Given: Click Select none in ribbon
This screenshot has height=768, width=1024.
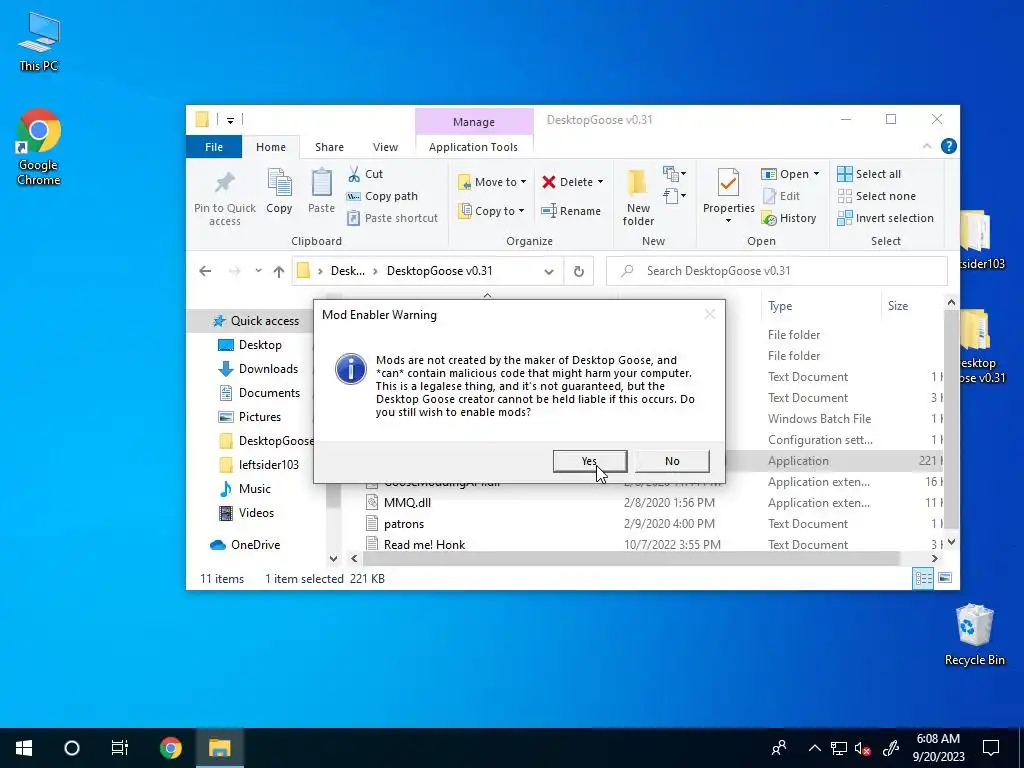Looking at the screenshot, I should [876, 196].
